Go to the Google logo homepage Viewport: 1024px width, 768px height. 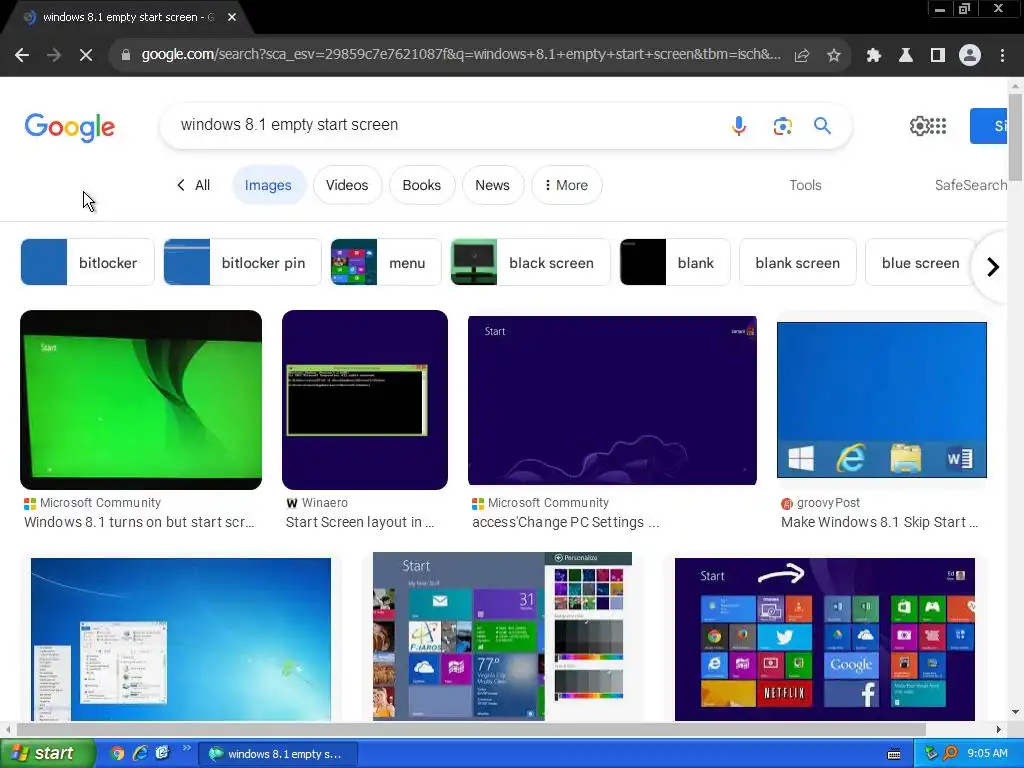[x=70, y=127]
